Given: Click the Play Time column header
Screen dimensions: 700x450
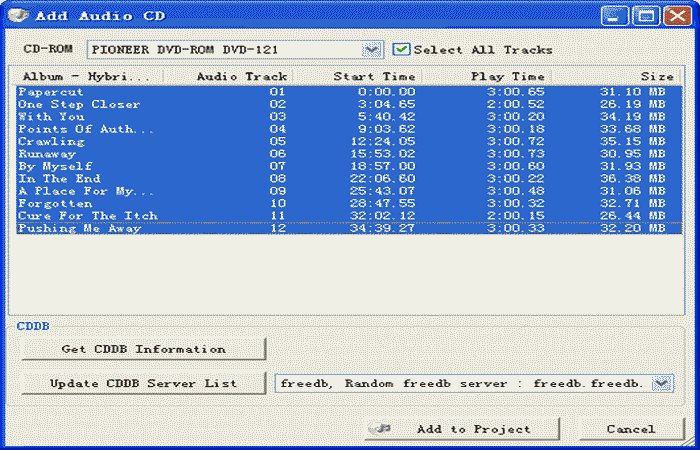Looking at the screenshot, I should click(x=485, y=76).
